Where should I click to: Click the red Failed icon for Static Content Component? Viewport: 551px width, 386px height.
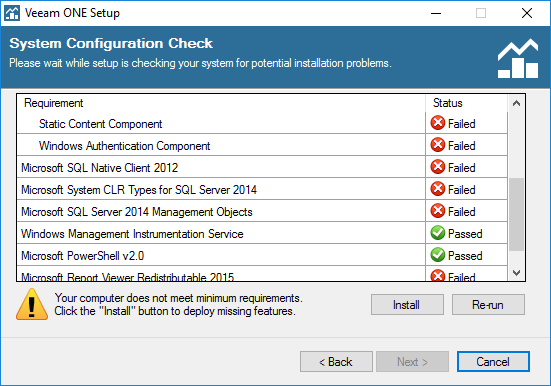[x=437, y=123]
